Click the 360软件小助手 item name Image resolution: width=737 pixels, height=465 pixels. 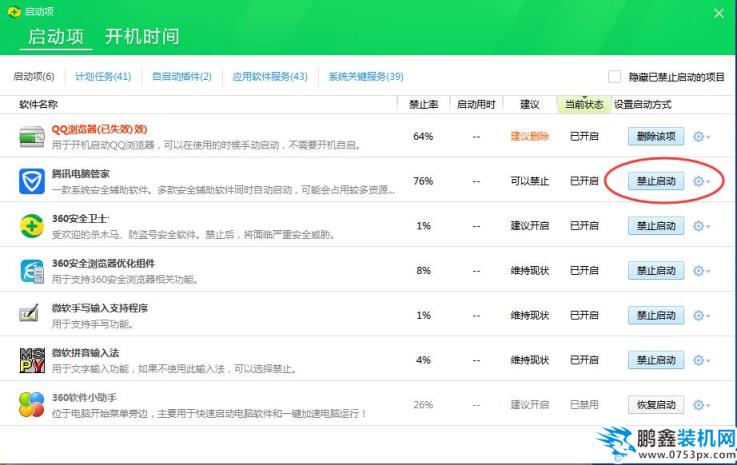coord(84,398)
